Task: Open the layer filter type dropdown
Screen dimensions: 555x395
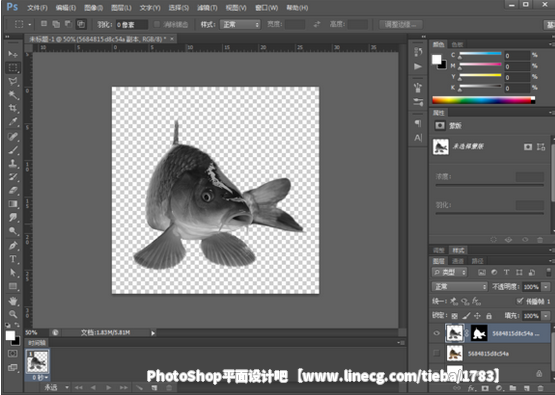Action: point(450,272)
